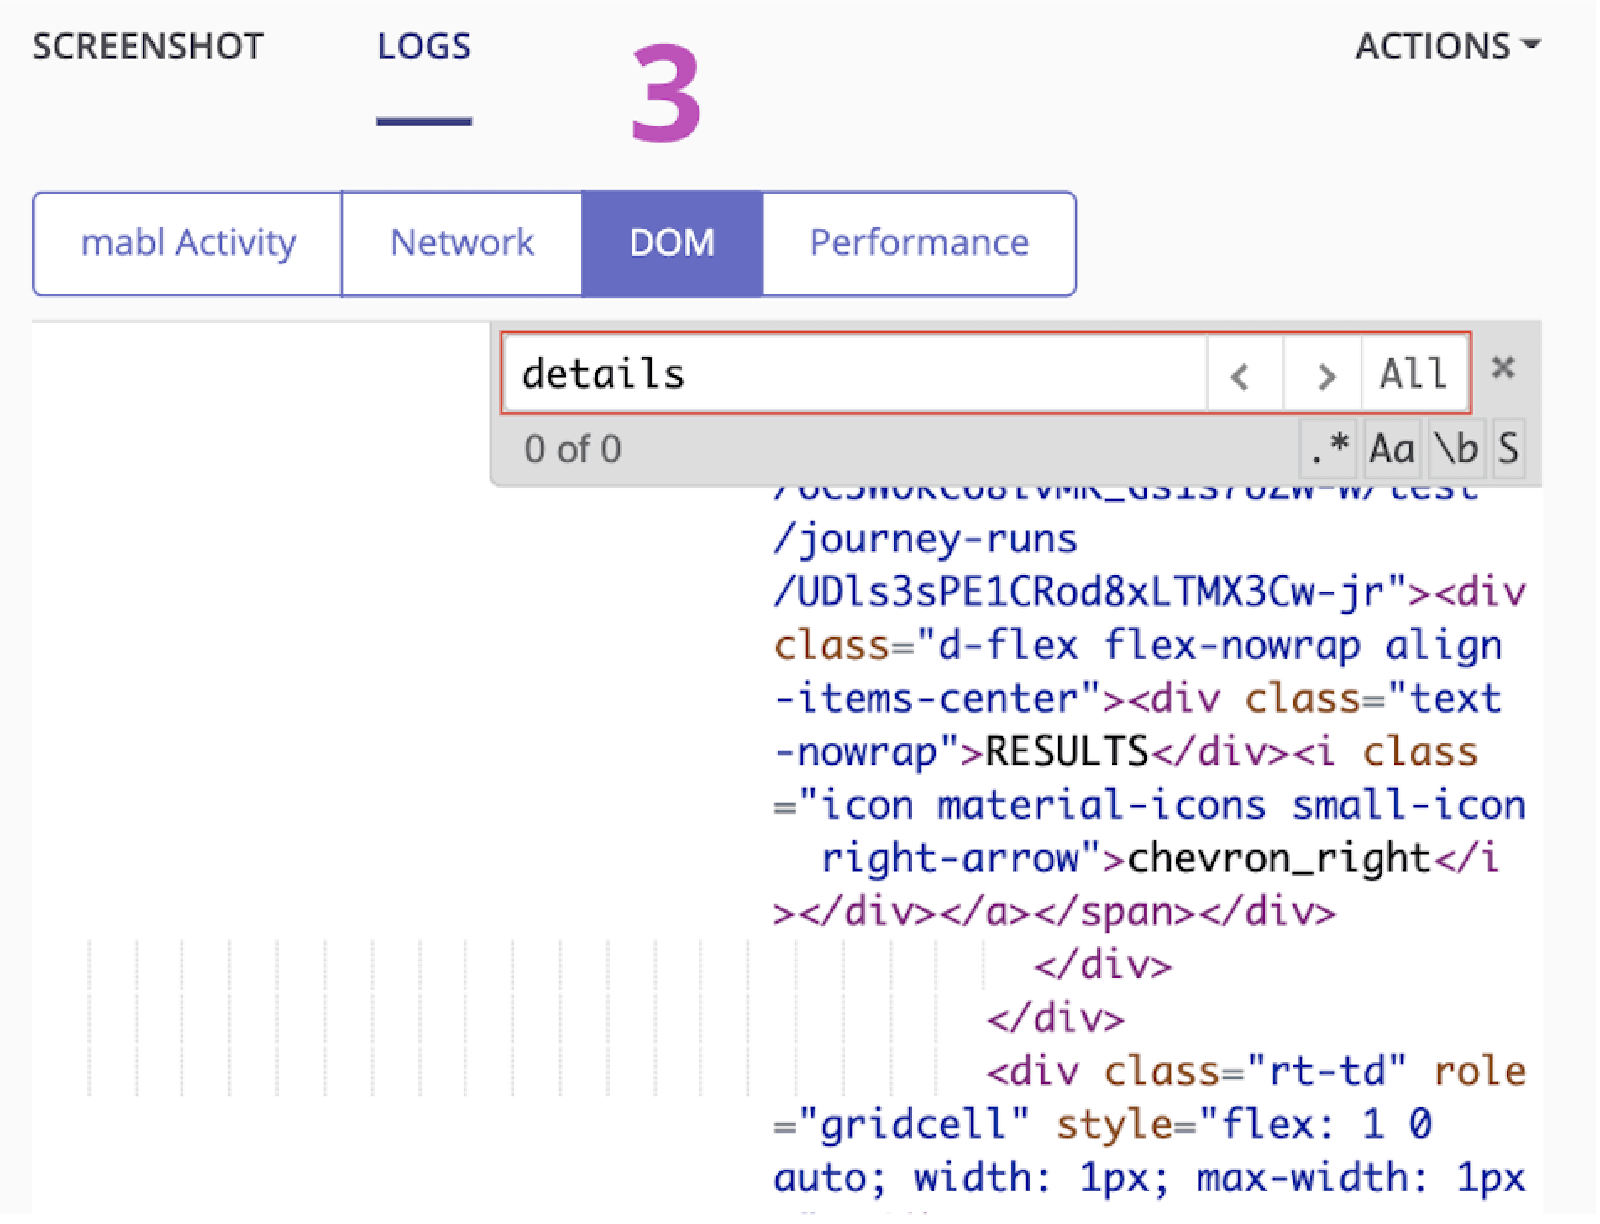Select the DOM tab
Image resolution: width=1600 pixels, height=1224 pixels.
coord(670,242)
